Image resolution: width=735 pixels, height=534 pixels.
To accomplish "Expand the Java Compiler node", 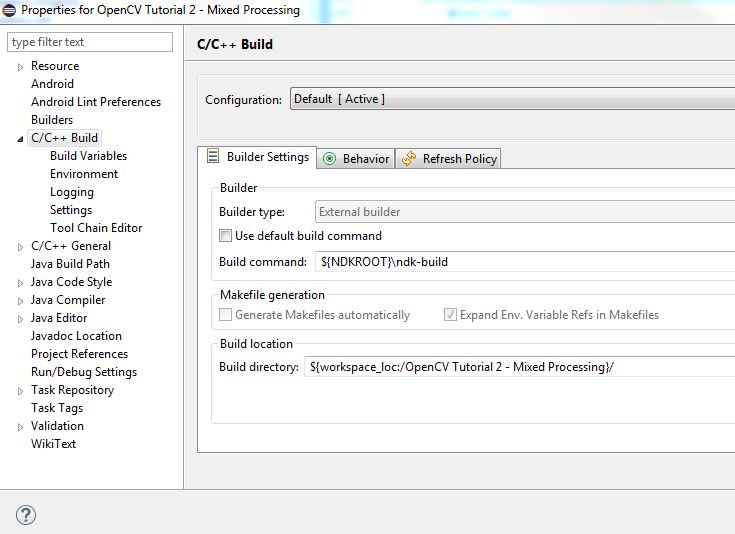I will 20,301.
